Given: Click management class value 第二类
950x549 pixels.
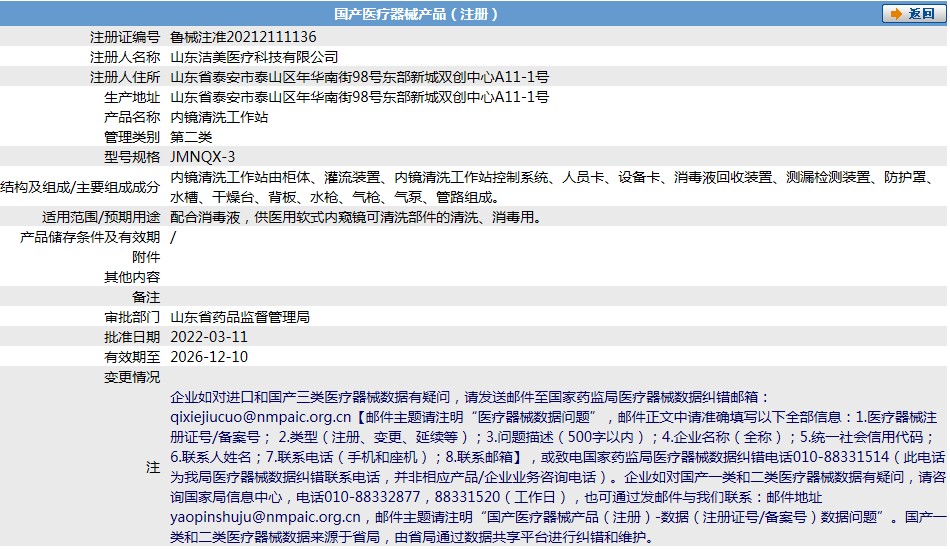Looking at the screenshot, I should click(x=191, y=137).
